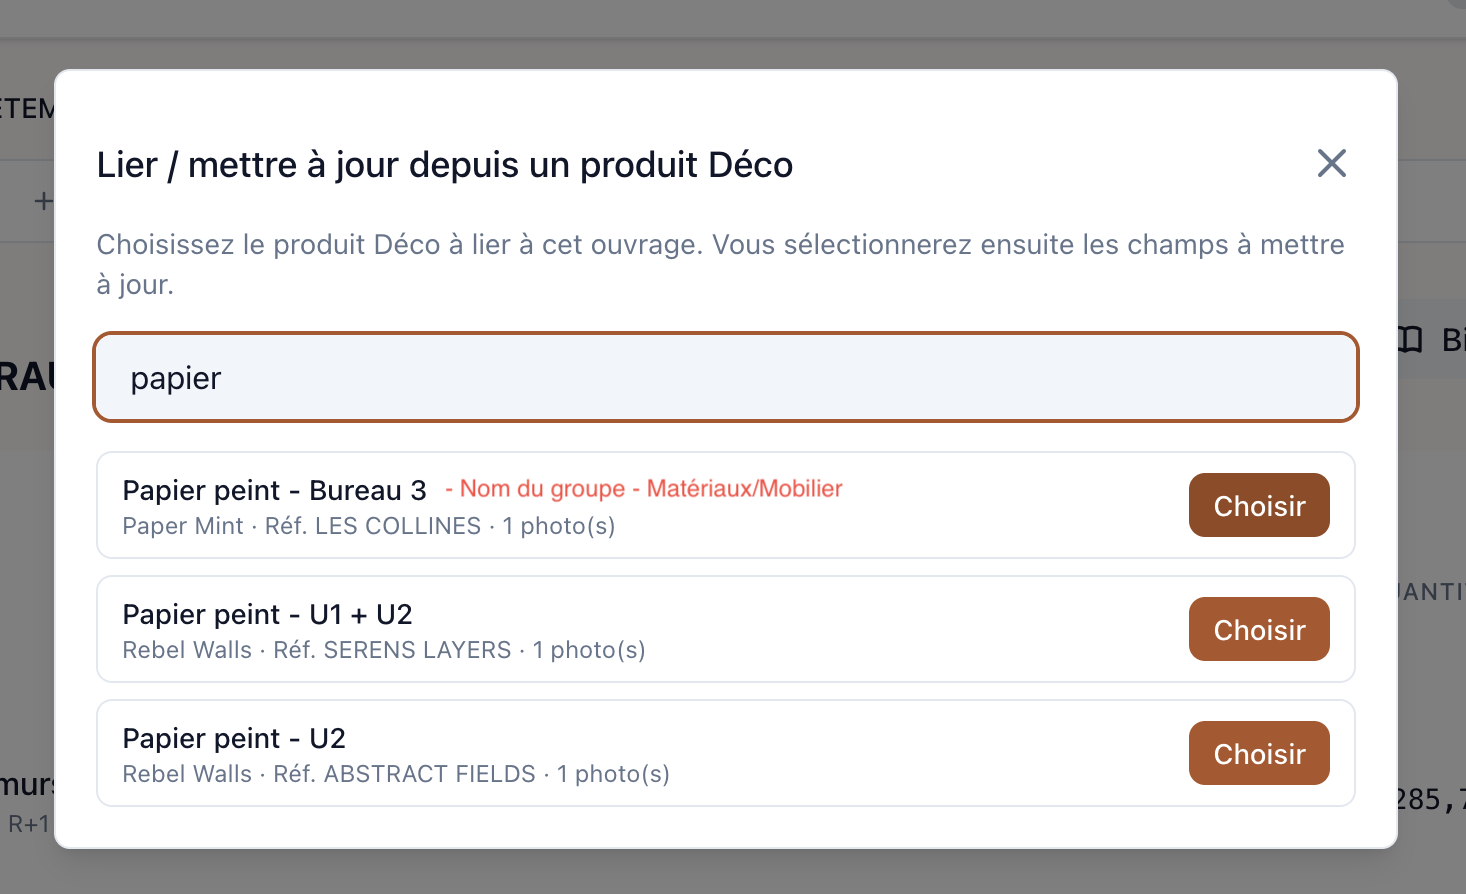Screen dimensions: 1466x894
Task: Click the "Paper Mint · Réf. LES COLLINES" details
Action: click(302, 526)
